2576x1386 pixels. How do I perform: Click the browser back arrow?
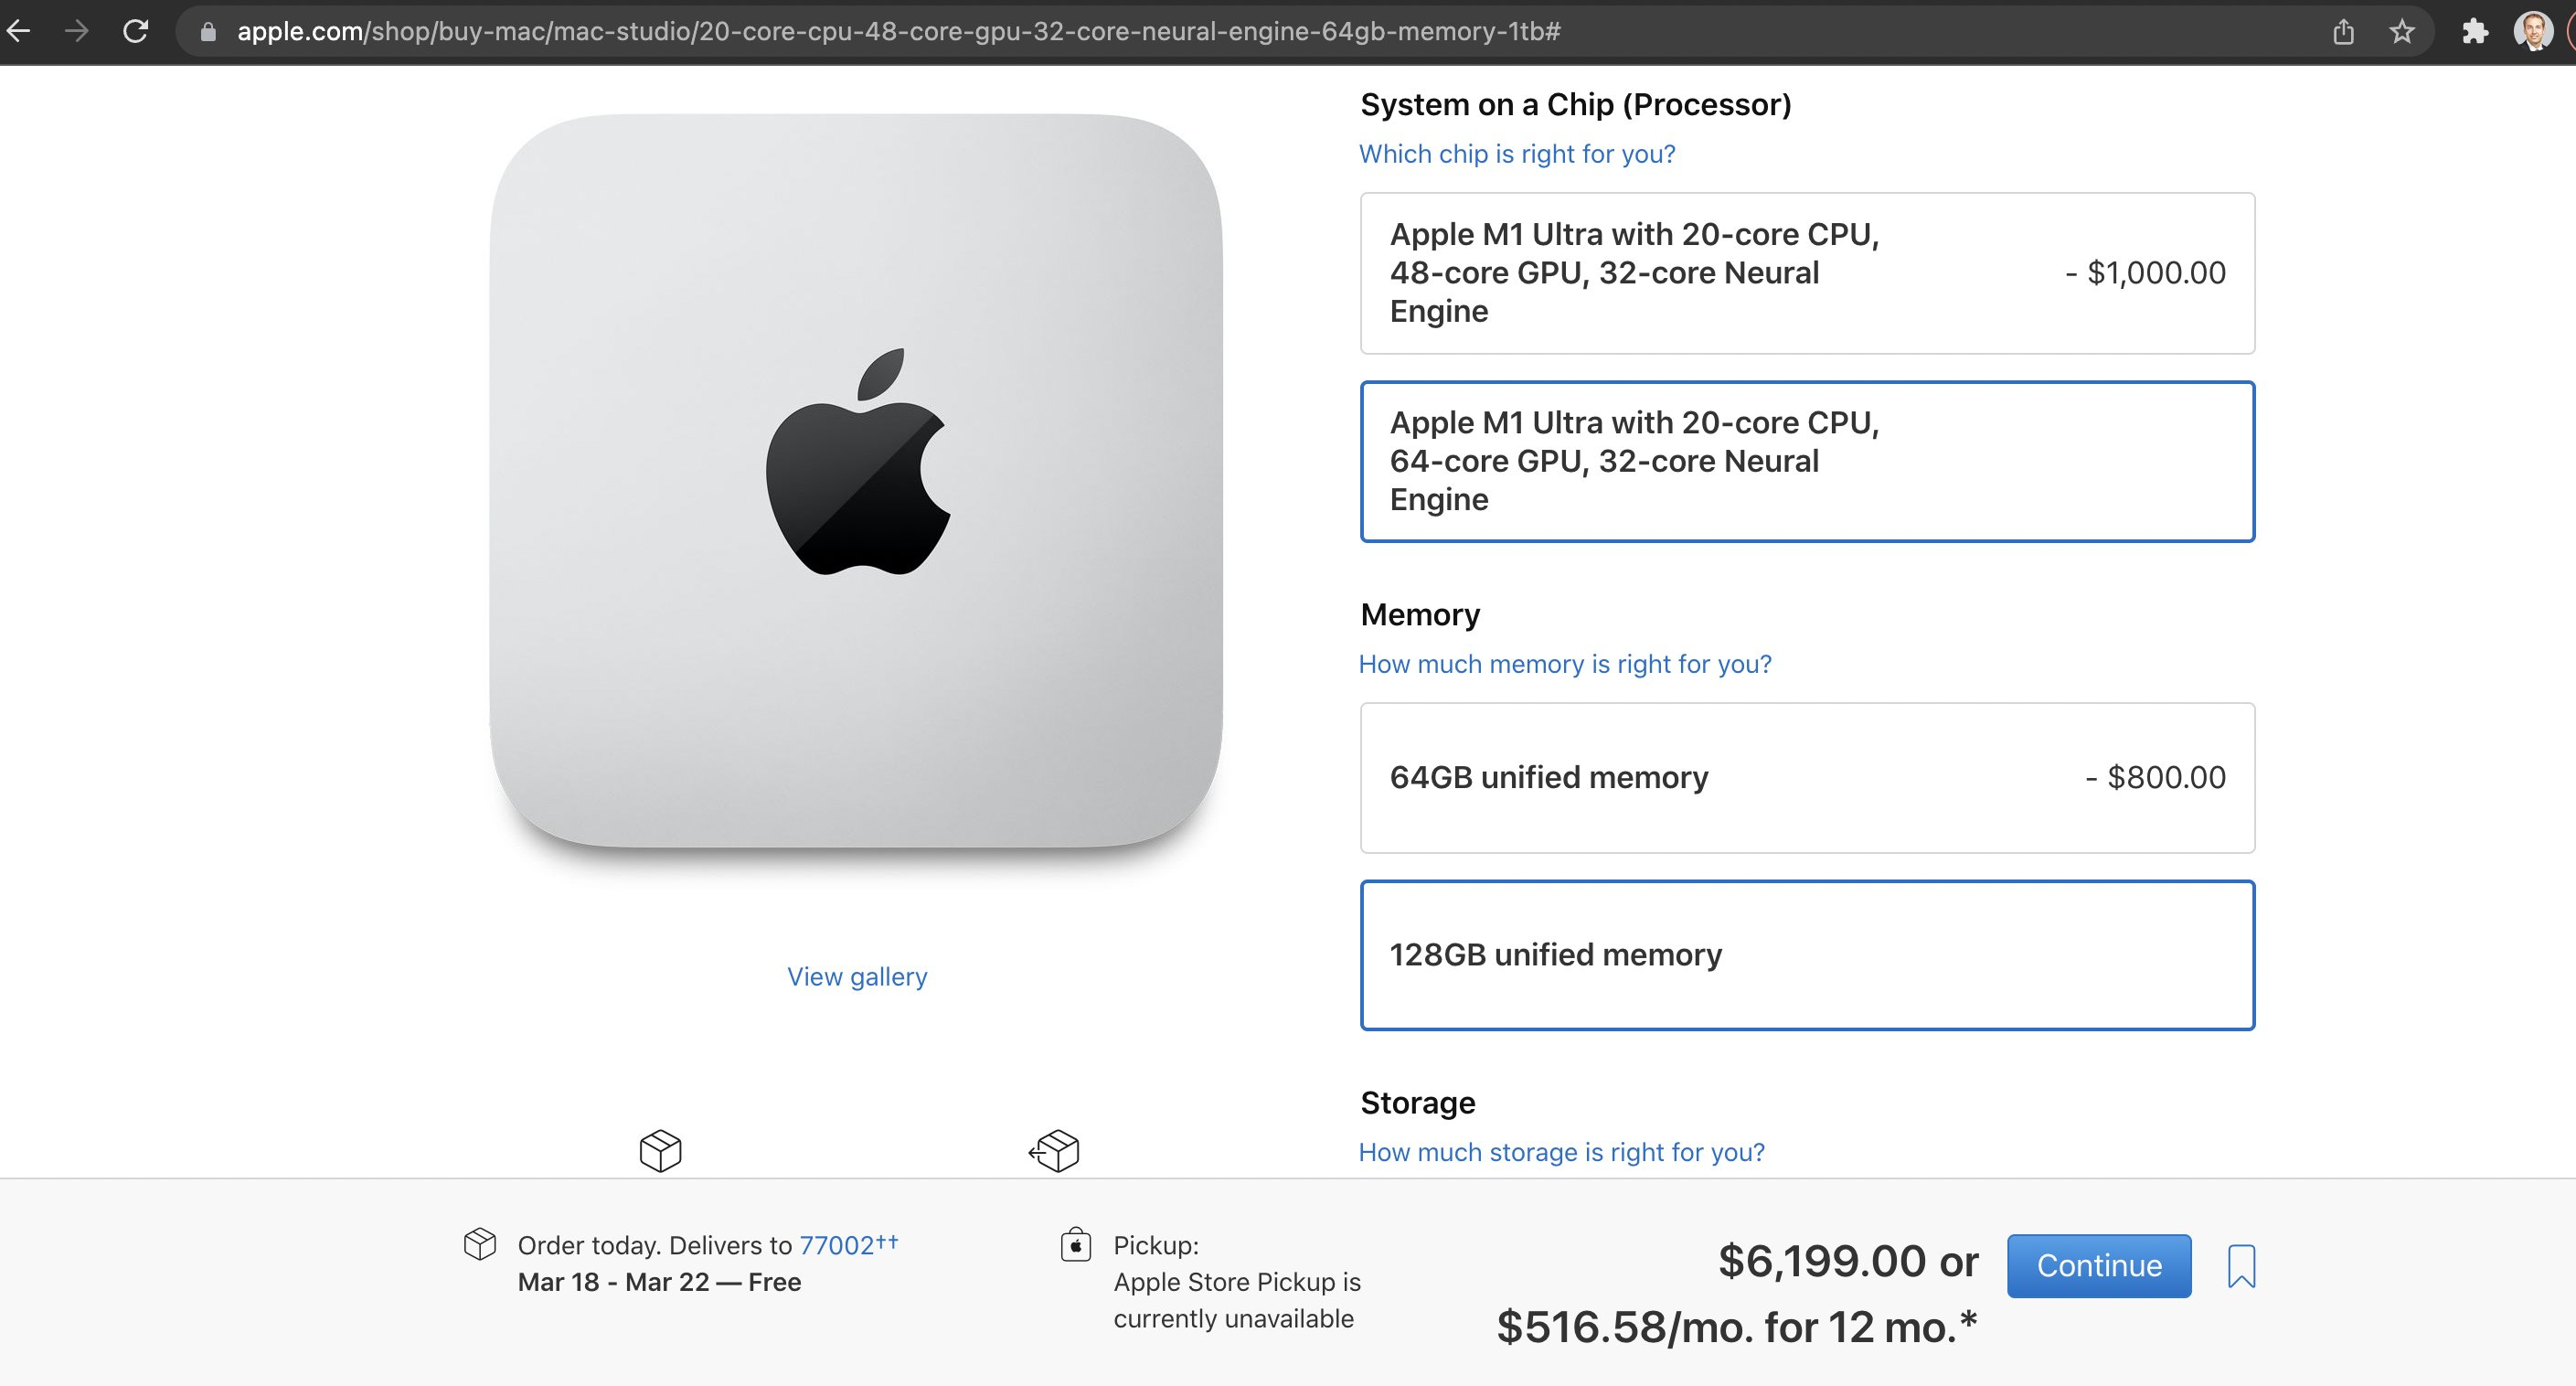coord(19,32)
